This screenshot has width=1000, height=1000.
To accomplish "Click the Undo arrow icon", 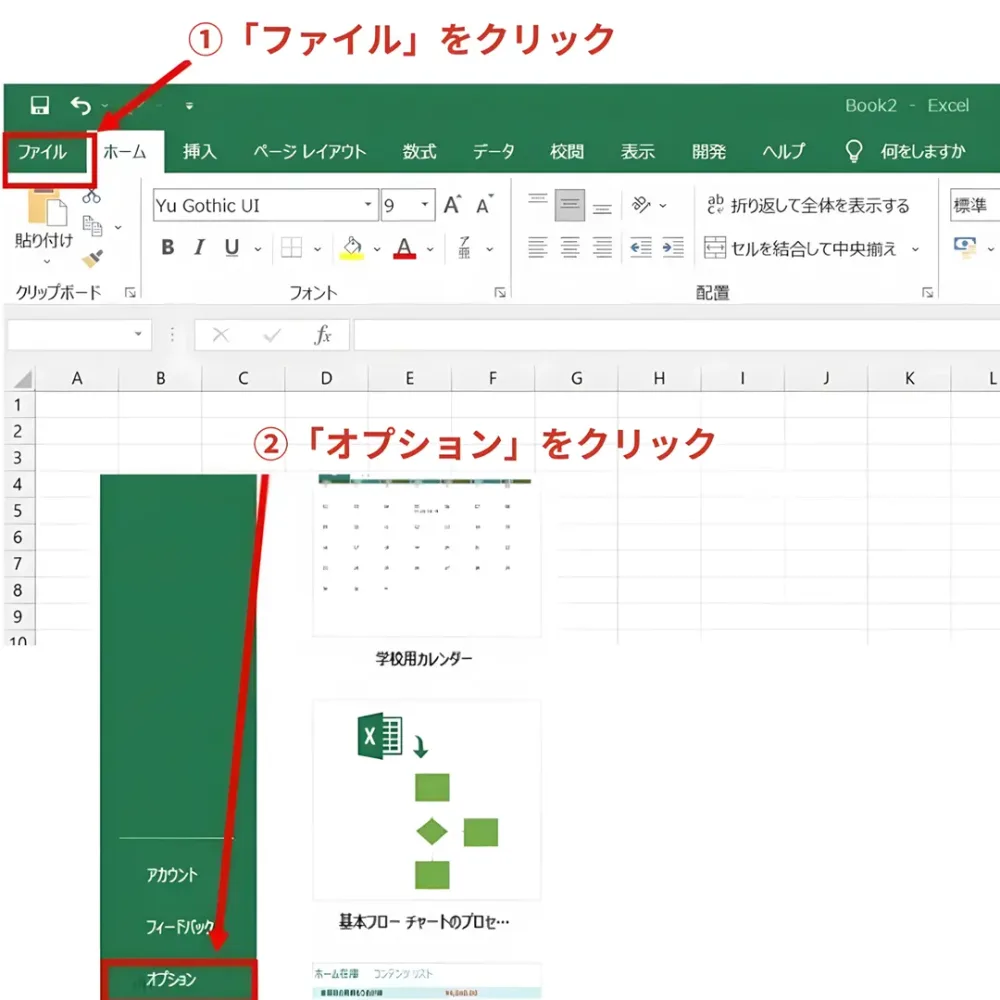I will tap(80, 105).
